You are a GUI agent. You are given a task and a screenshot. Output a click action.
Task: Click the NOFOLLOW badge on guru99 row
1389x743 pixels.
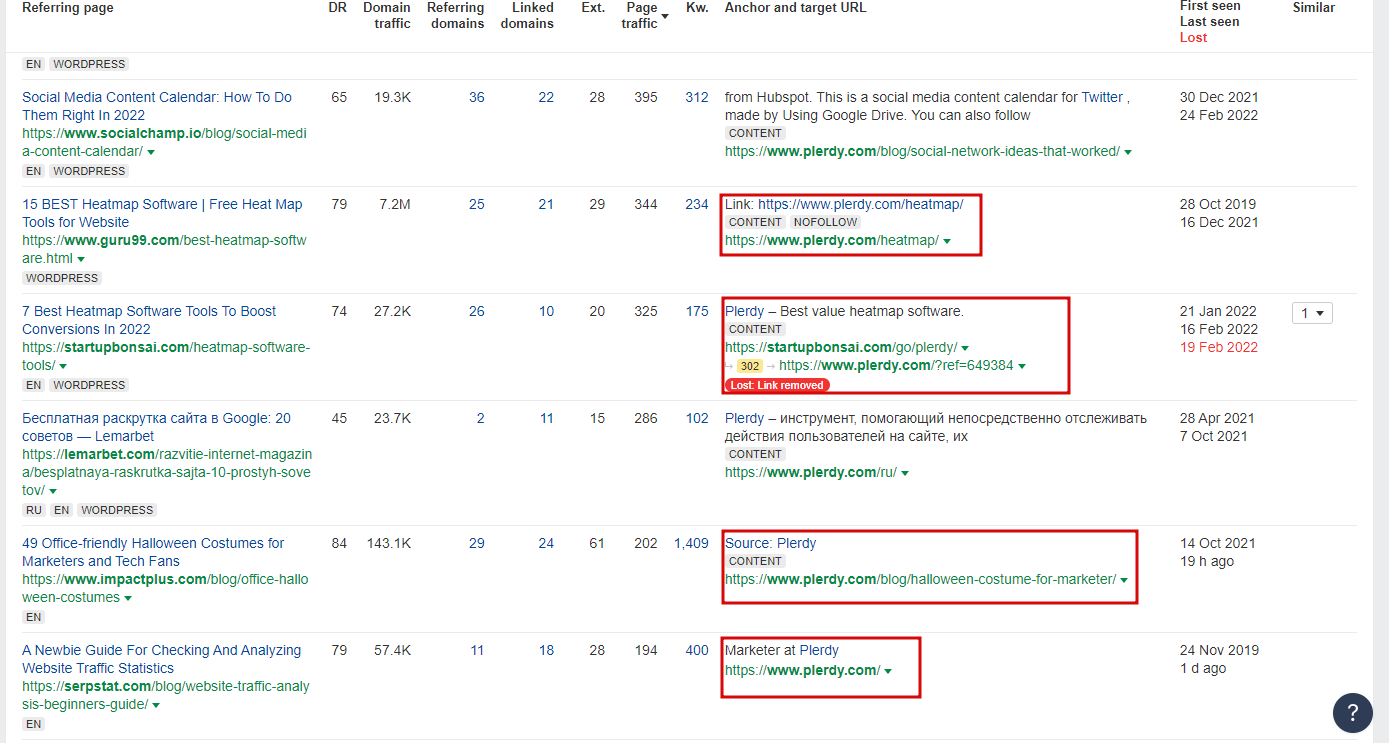tap(825, 222)
